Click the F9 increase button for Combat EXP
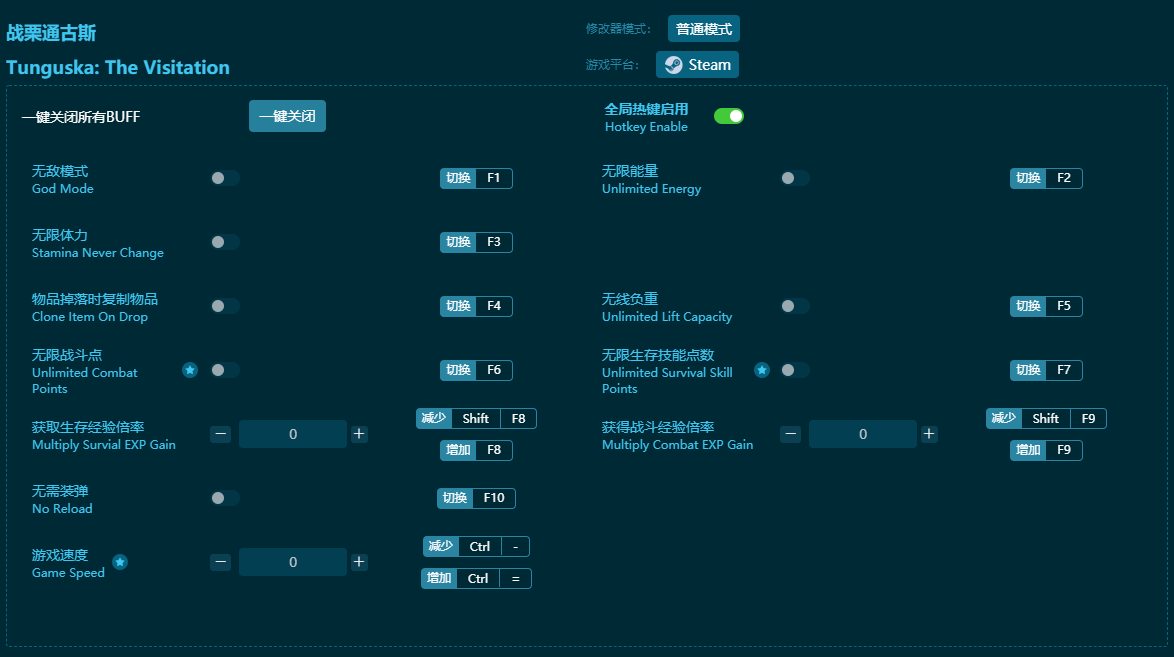The image size is (1174, 657). (1046, 450)
